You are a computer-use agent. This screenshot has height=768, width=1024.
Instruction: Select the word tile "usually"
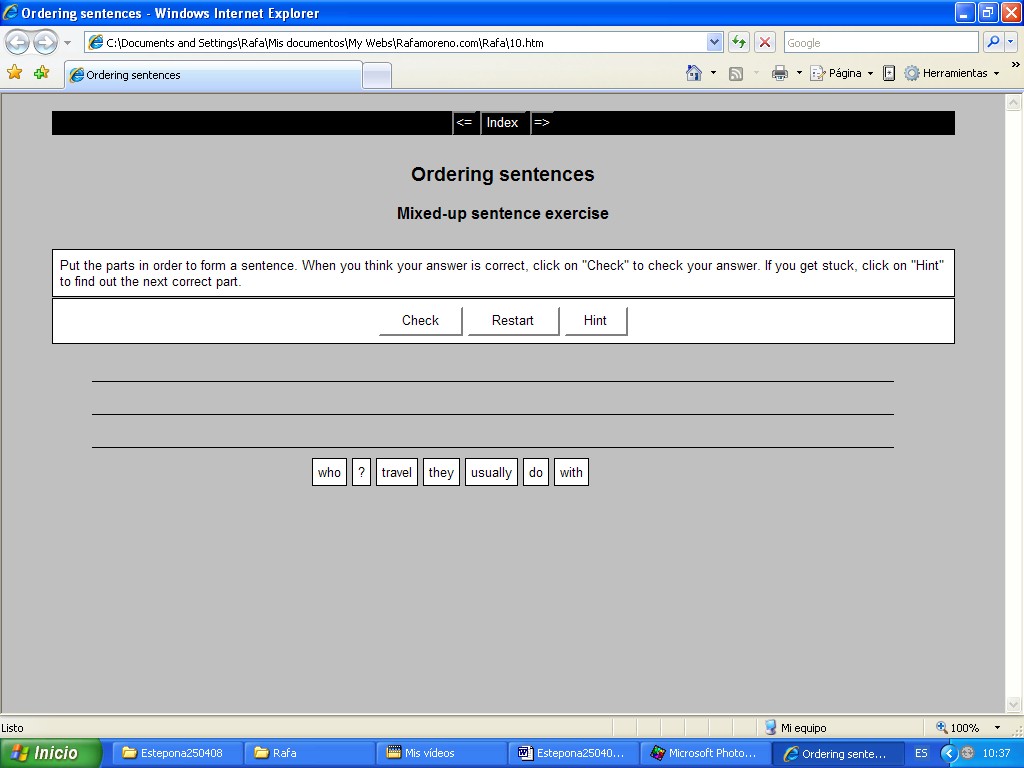[x=491, y=472]
